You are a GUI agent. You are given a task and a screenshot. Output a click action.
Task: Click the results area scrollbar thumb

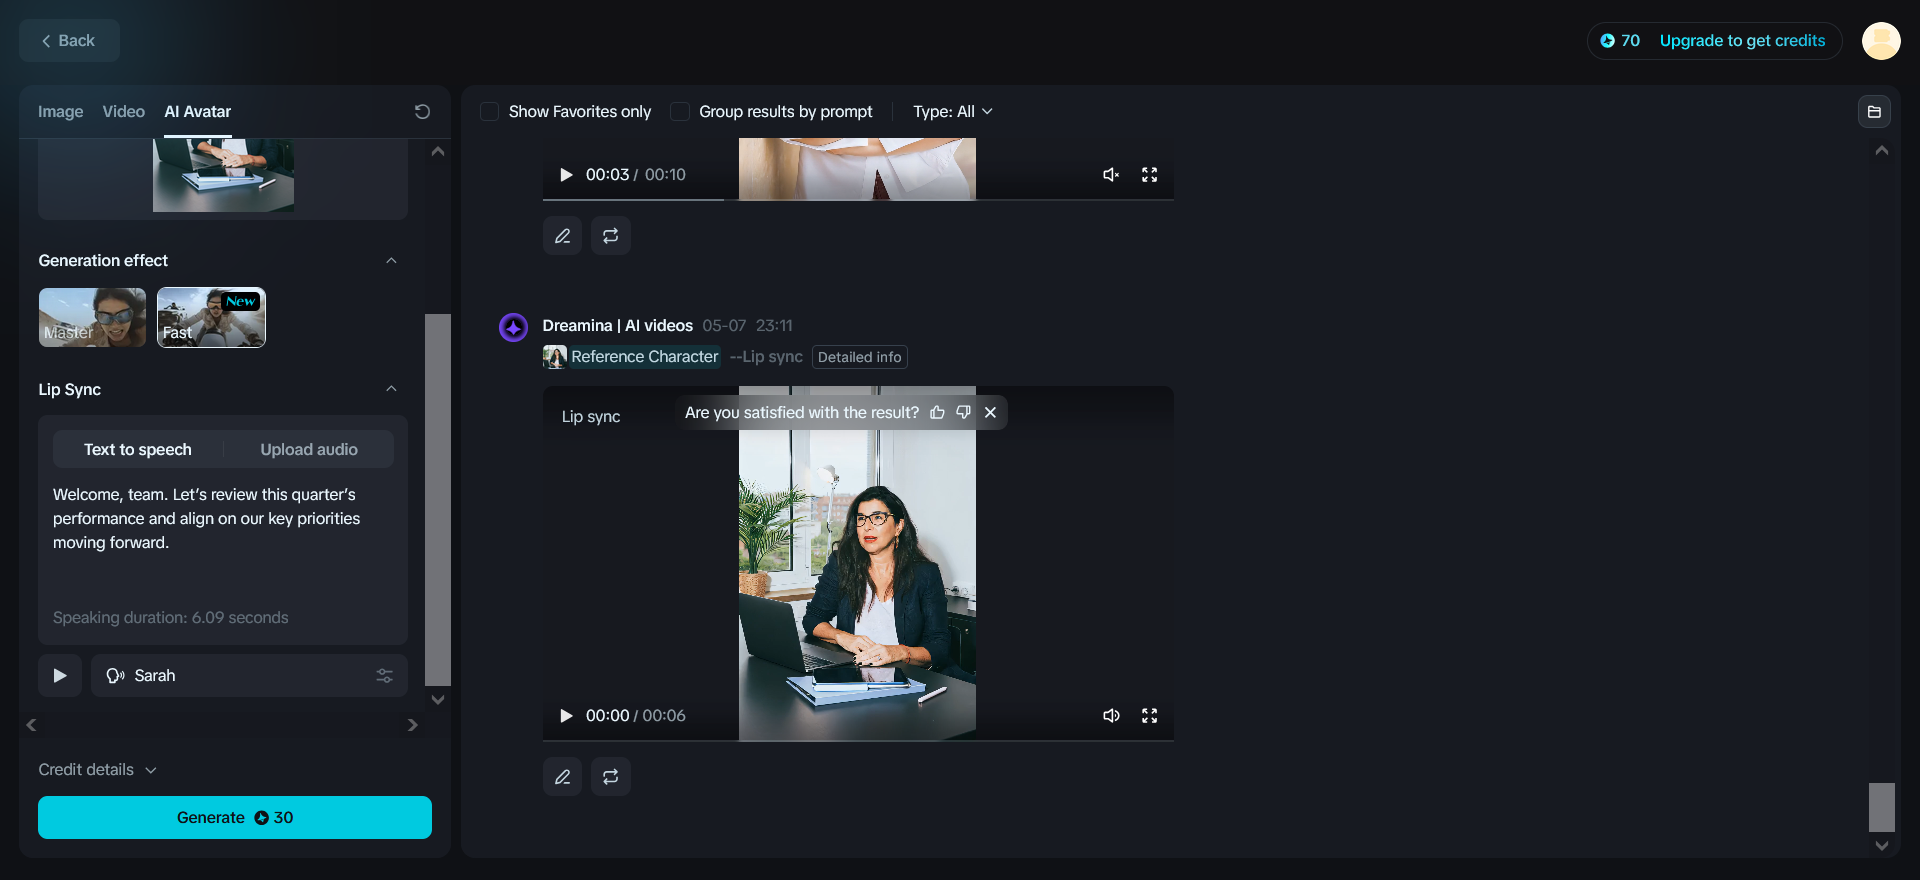1882,807
